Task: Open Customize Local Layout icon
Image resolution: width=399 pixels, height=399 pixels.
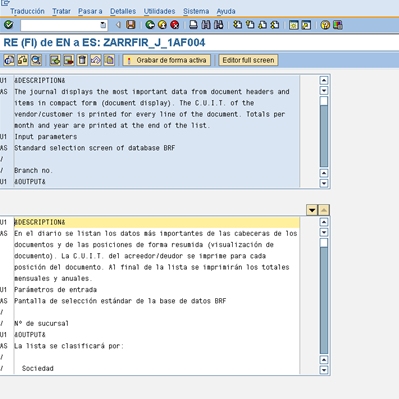Action: click(337, 25)
